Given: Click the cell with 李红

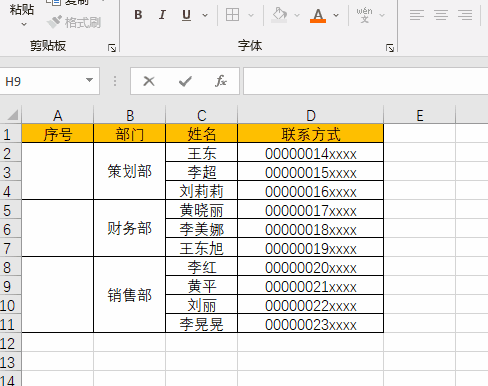Looking at the screenshot, I should 202,267.
